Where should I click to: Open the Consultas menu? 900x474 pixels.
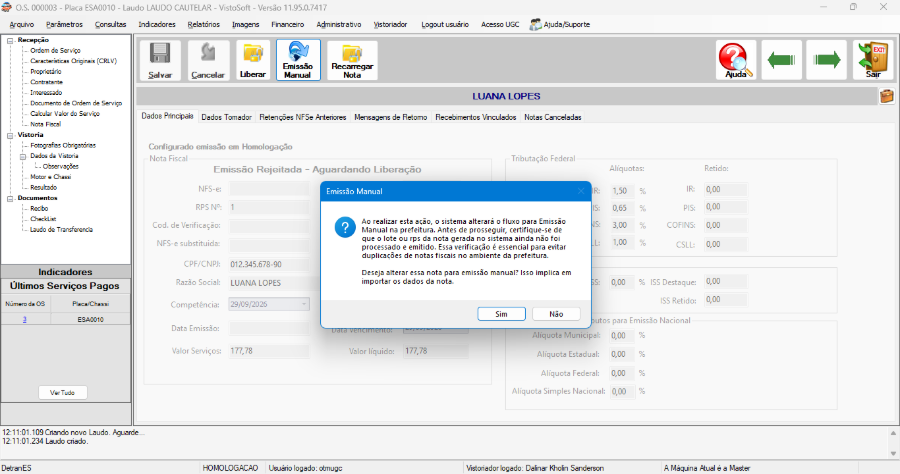click(110, 25)
